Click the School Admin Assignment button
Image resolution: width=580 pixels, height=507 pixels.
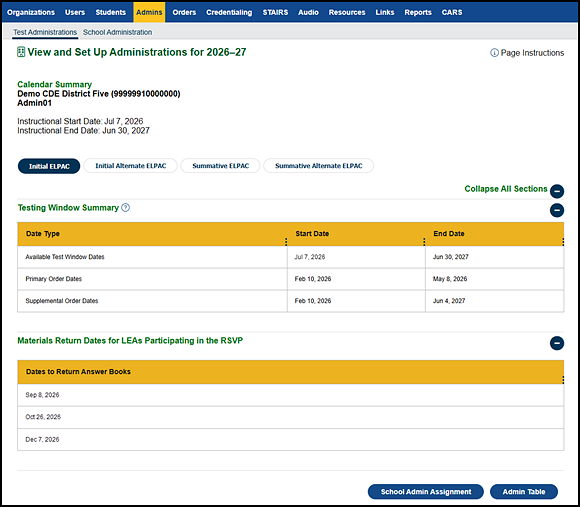(426, 491)
